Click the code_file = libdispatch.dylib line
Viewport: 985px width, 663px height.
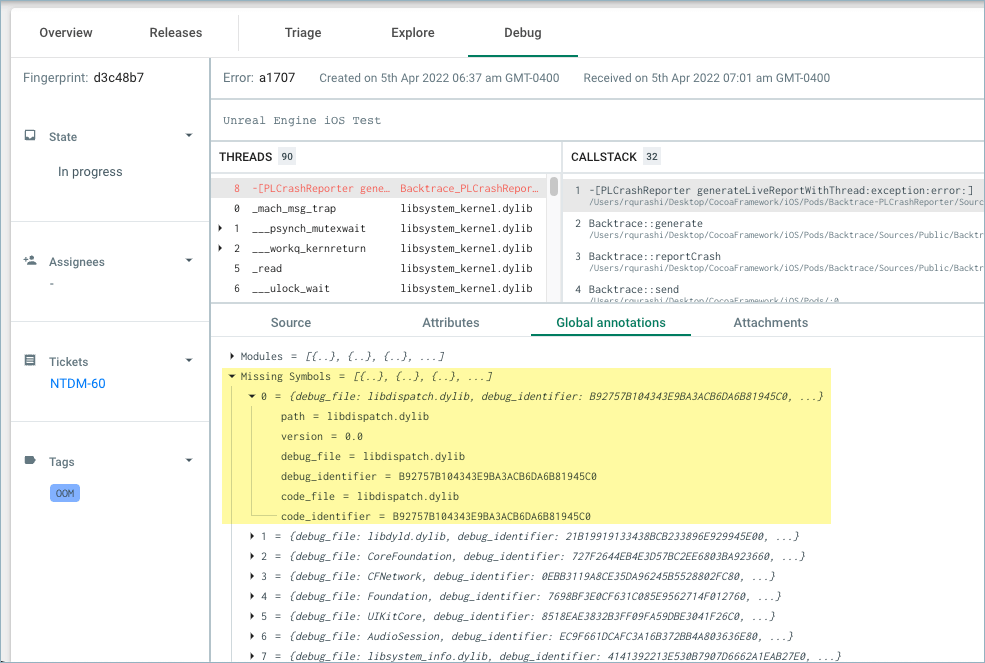(369, 496)
